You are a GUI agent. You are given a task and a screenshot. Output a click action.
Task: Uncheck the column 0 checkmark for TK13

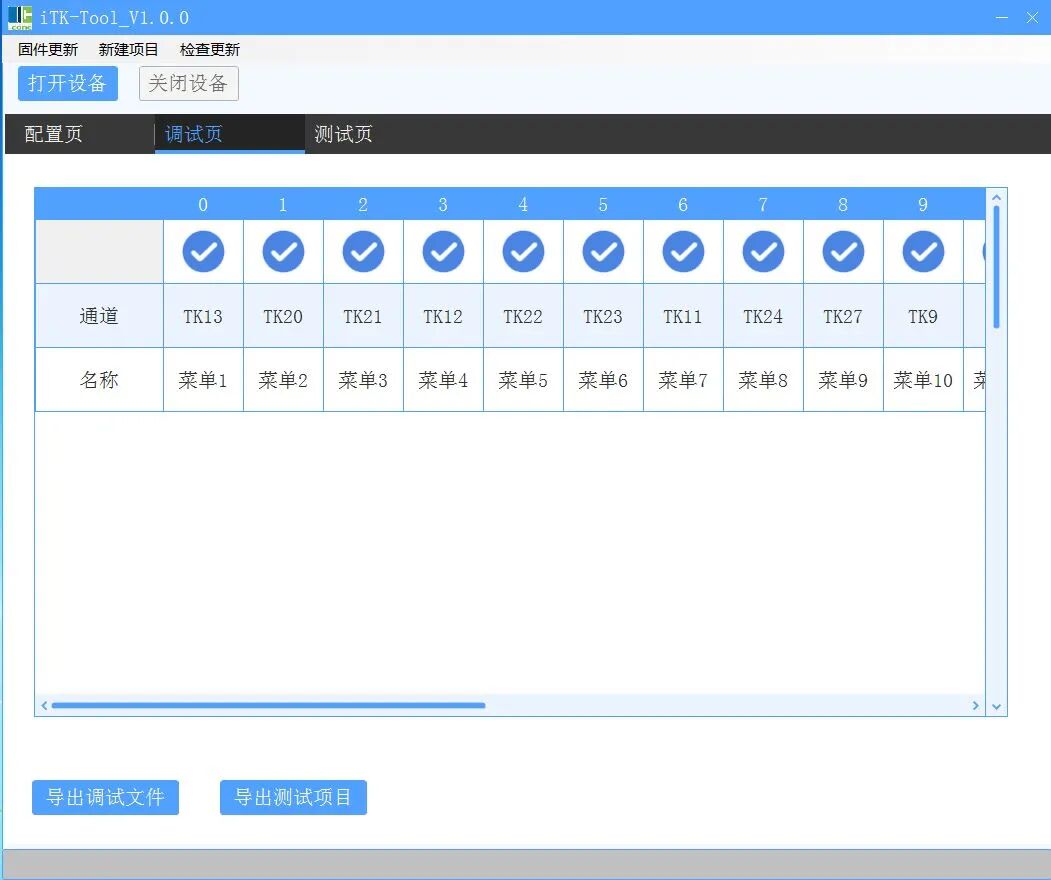(x=203, y=251)
